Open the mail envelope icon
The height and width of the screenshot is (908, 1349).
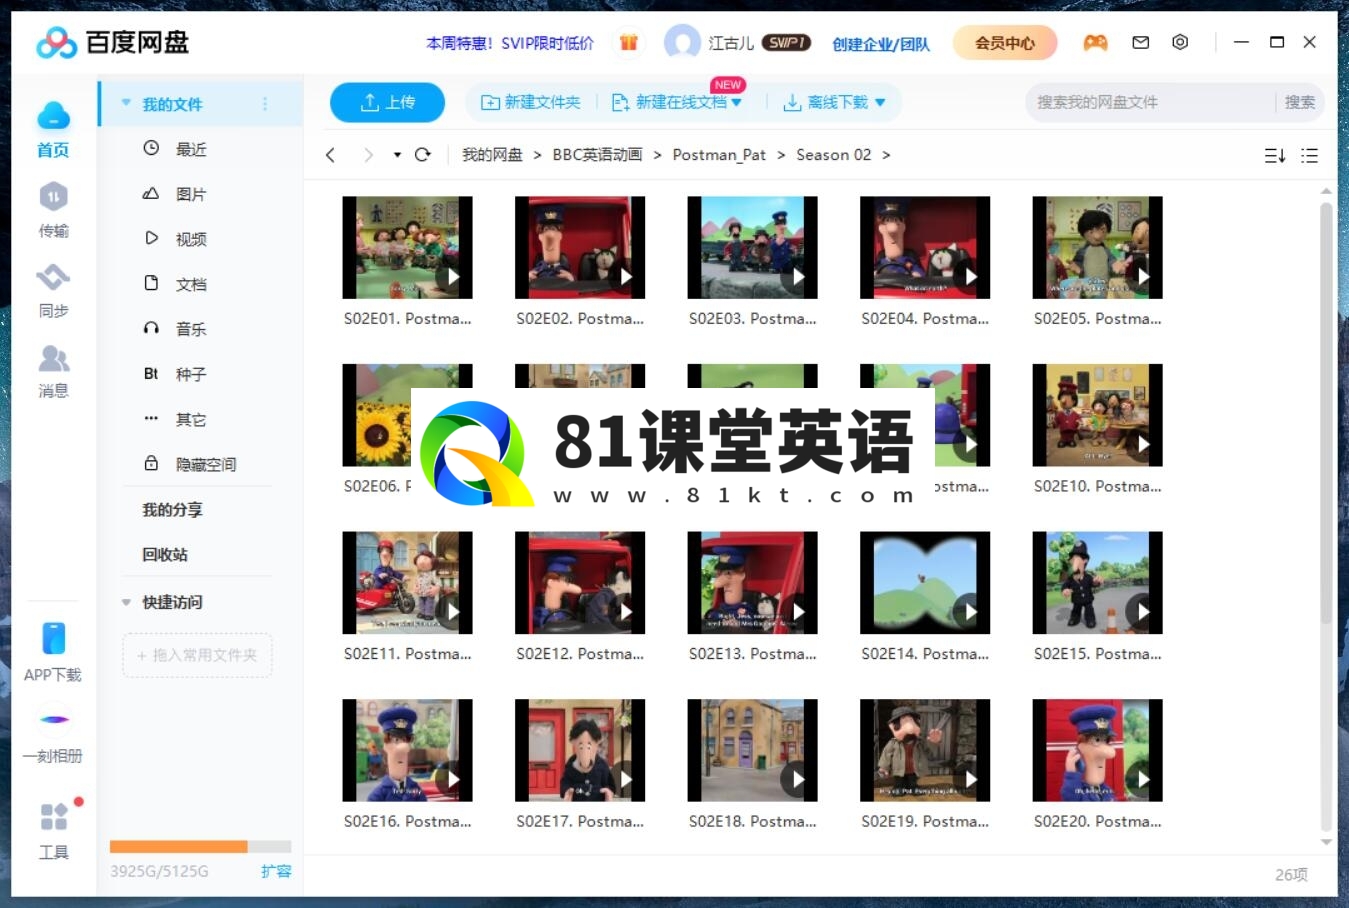[x=1140, y=42]
